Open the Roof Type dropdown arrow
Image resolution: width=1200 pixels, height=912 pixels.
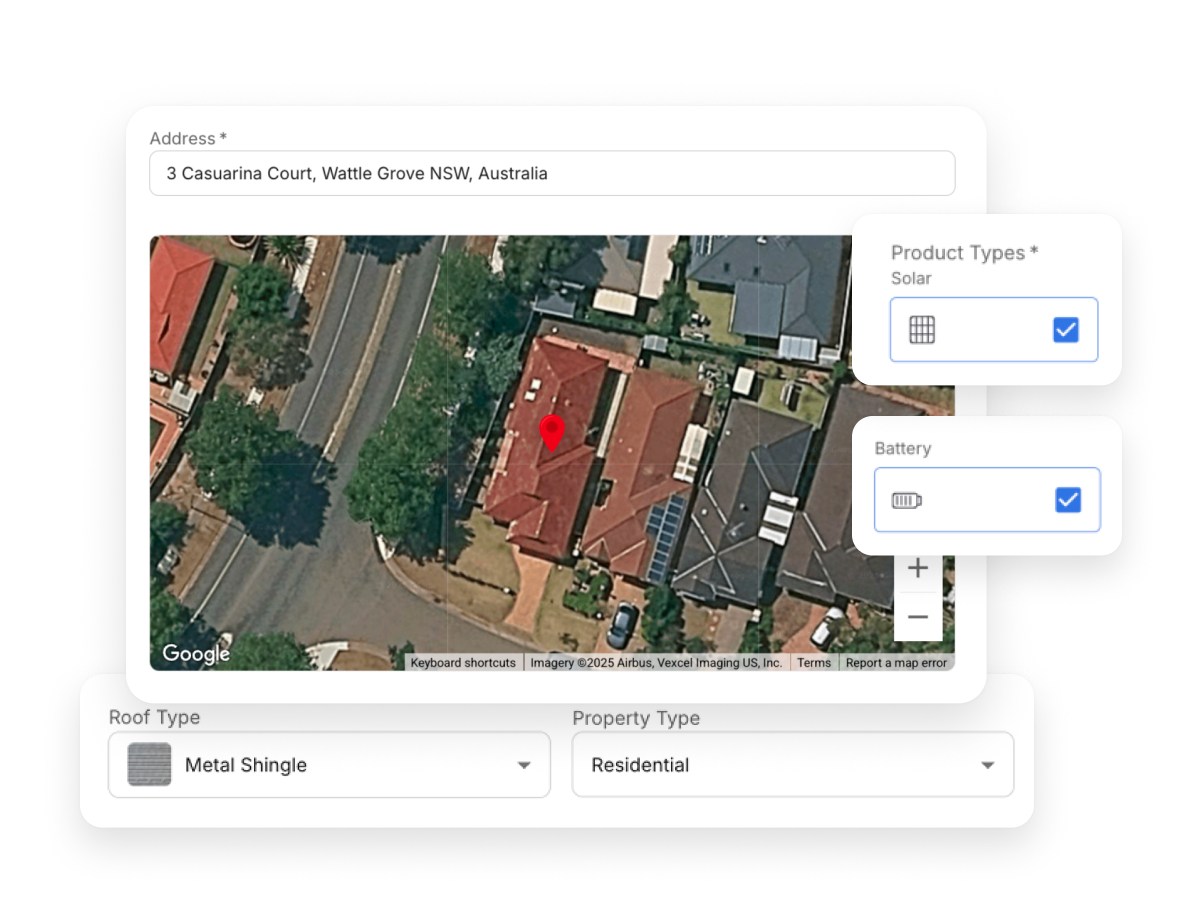pyautogui.click(x=523, y=766)
